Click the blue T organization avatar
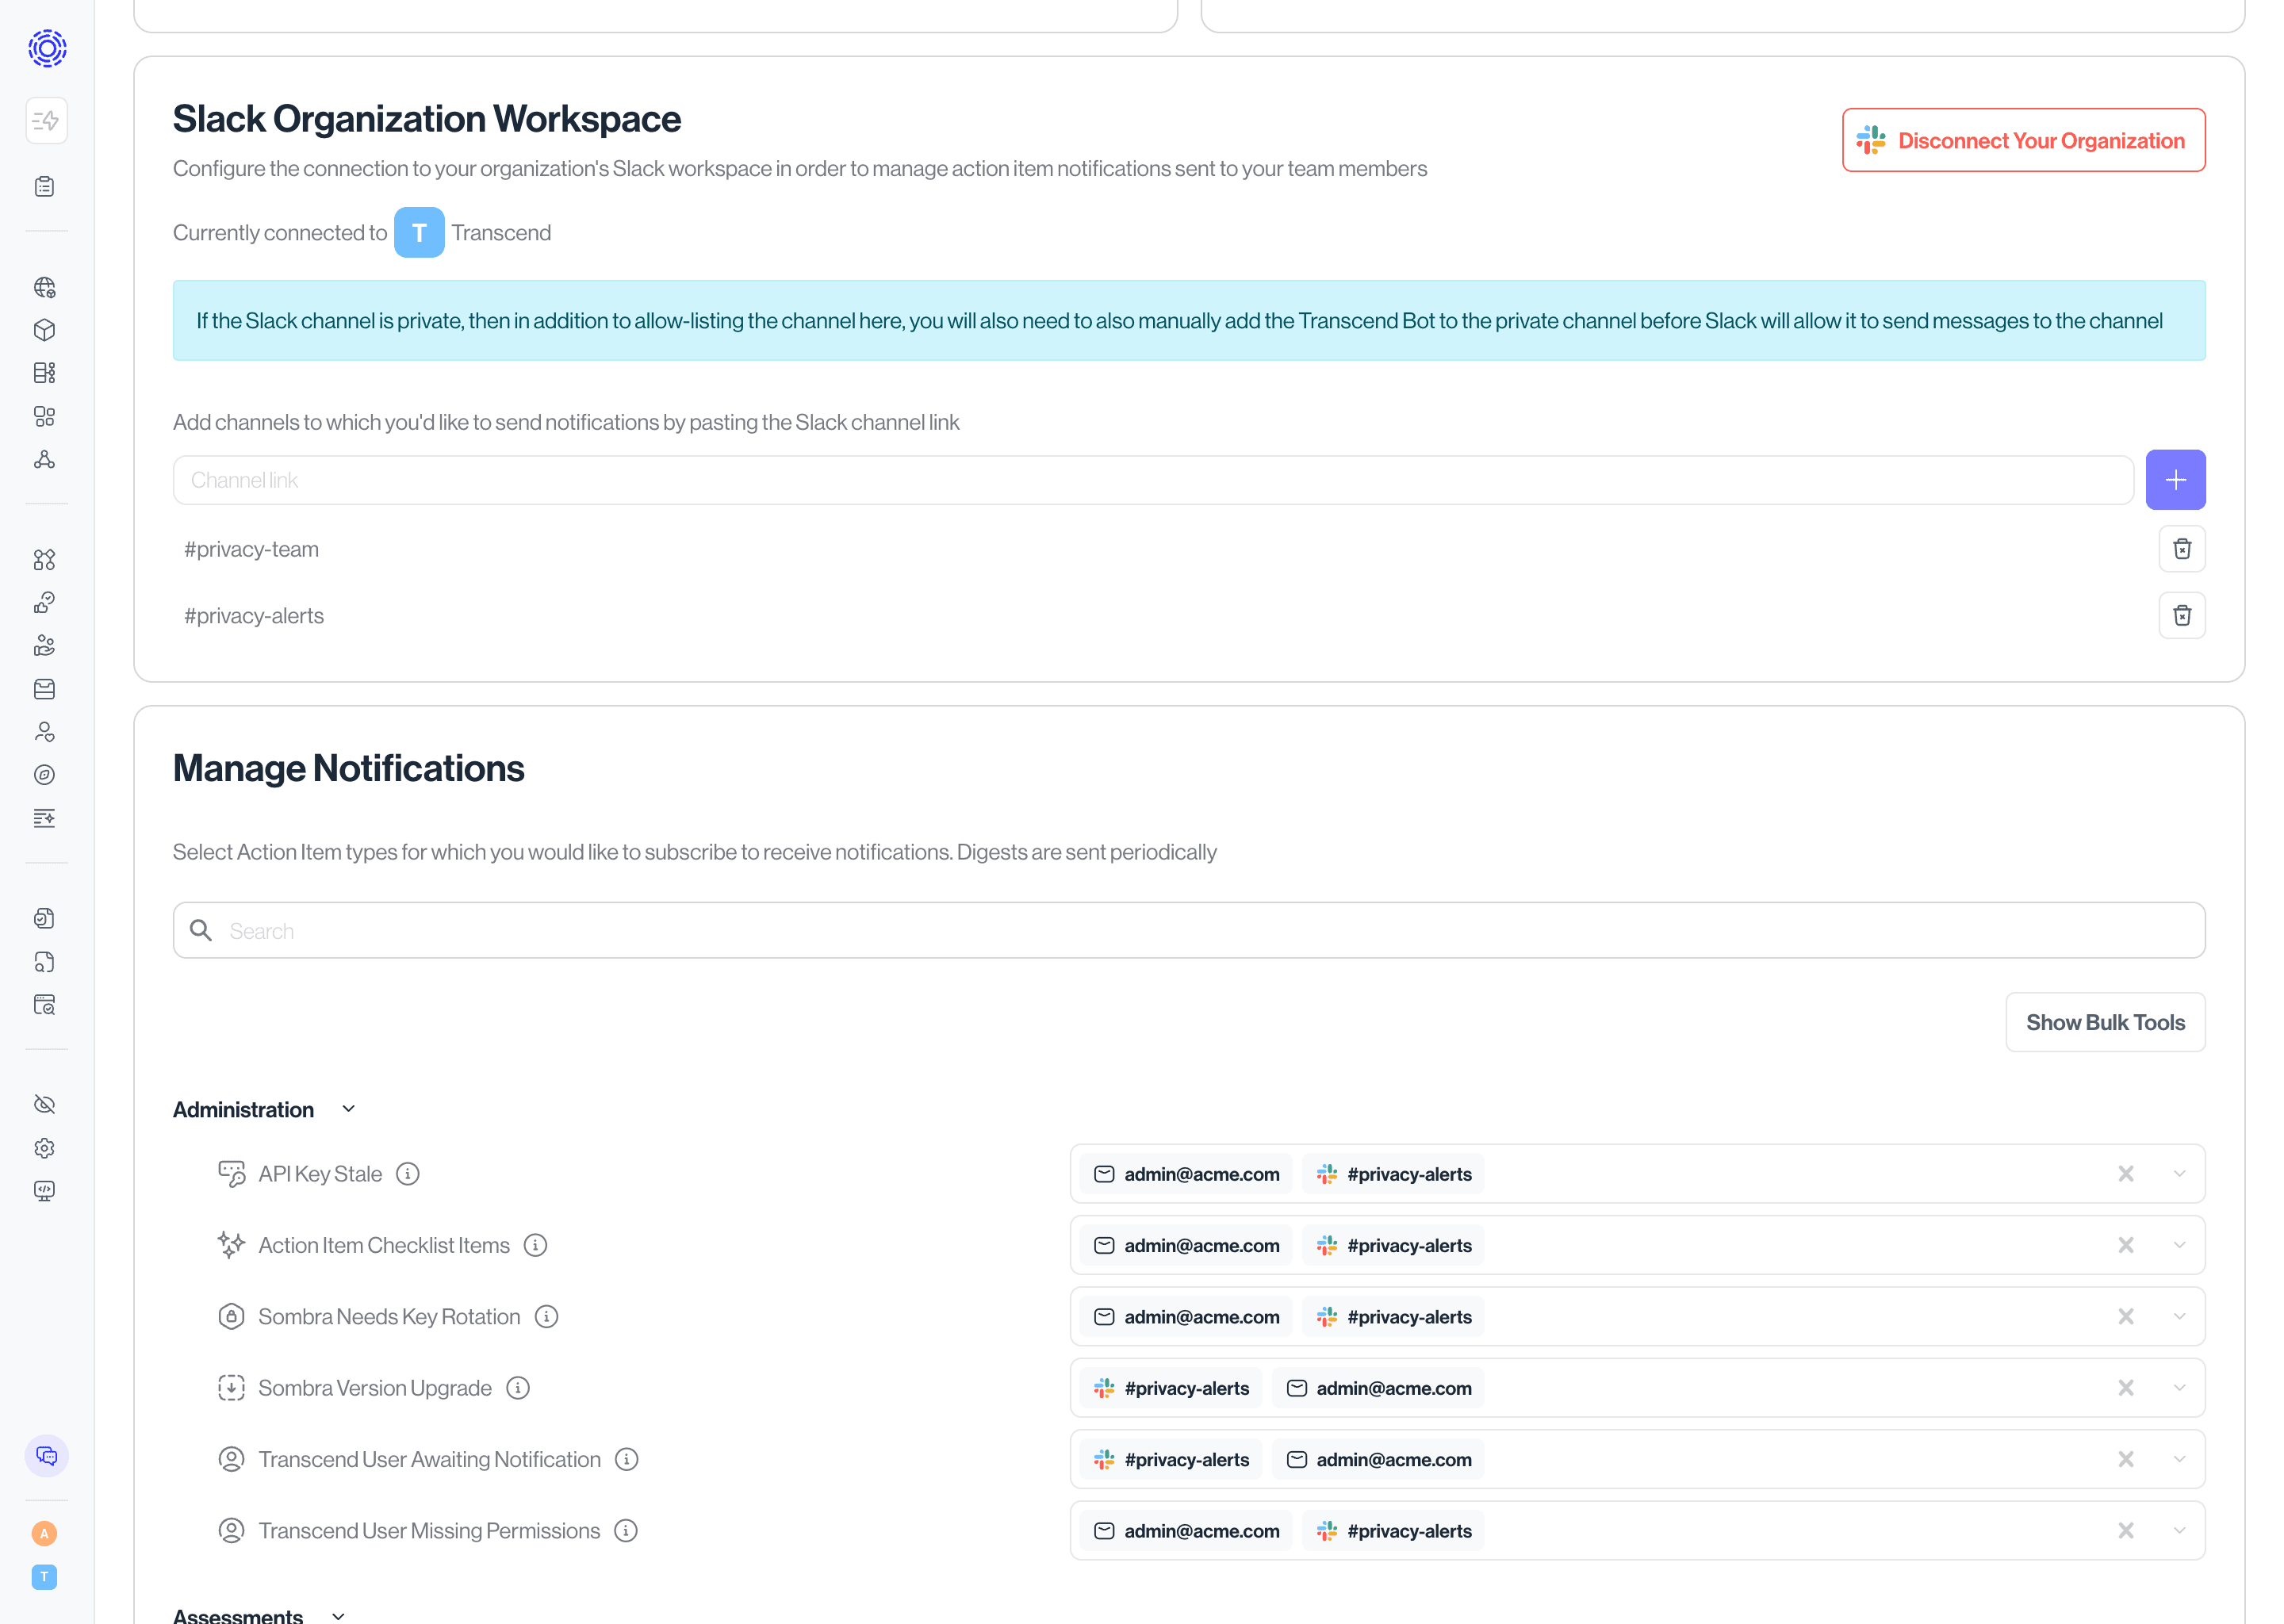2284x1624 pixels. pyautogui.click(x=44, y=1577)
